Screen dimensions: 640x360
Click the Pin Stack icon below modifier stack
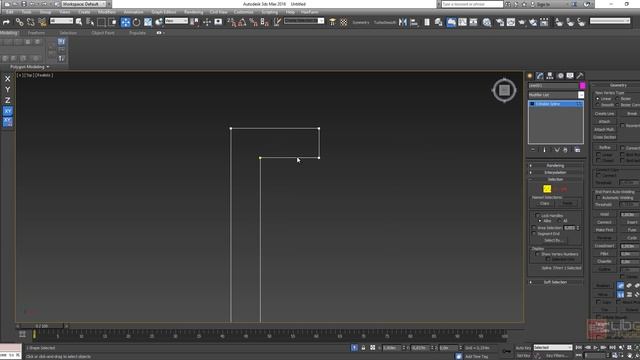533,150
